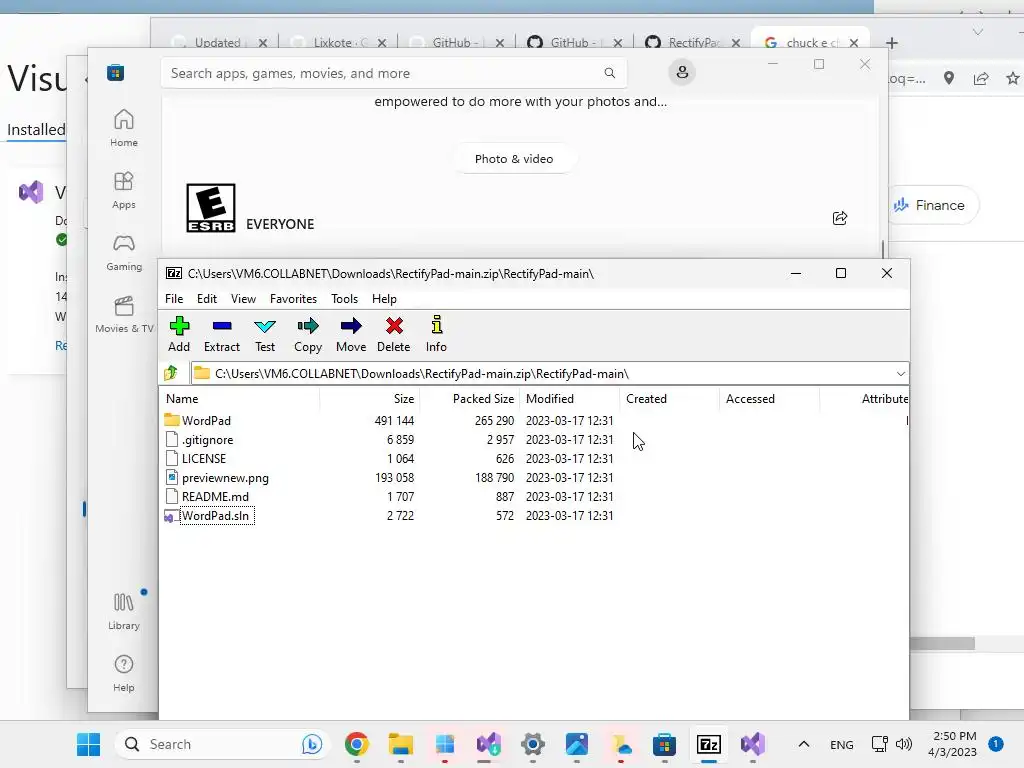Open Gaming section in Microsoft Store
Image resolution: width=1024 pixels, height=768 pixels.
coord(123,252)
